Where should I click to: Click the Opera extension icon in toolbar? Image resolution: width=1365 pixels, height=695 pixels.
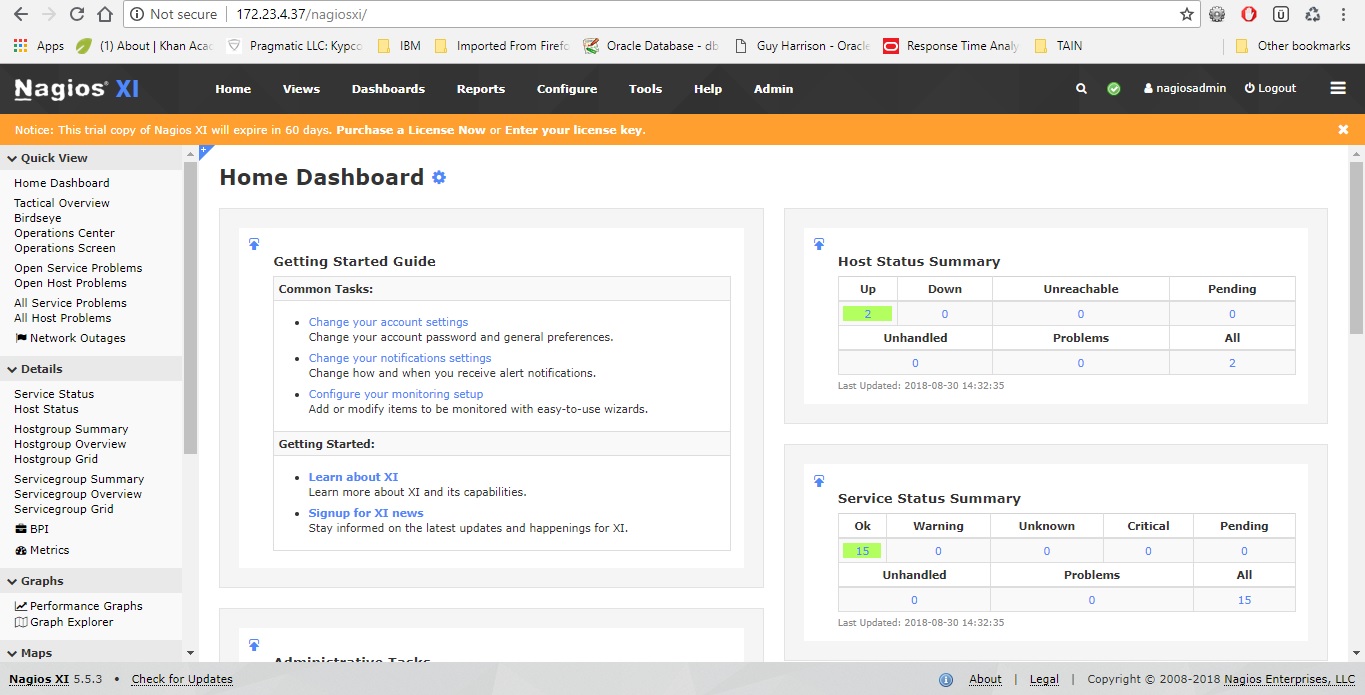[1249, 14]
